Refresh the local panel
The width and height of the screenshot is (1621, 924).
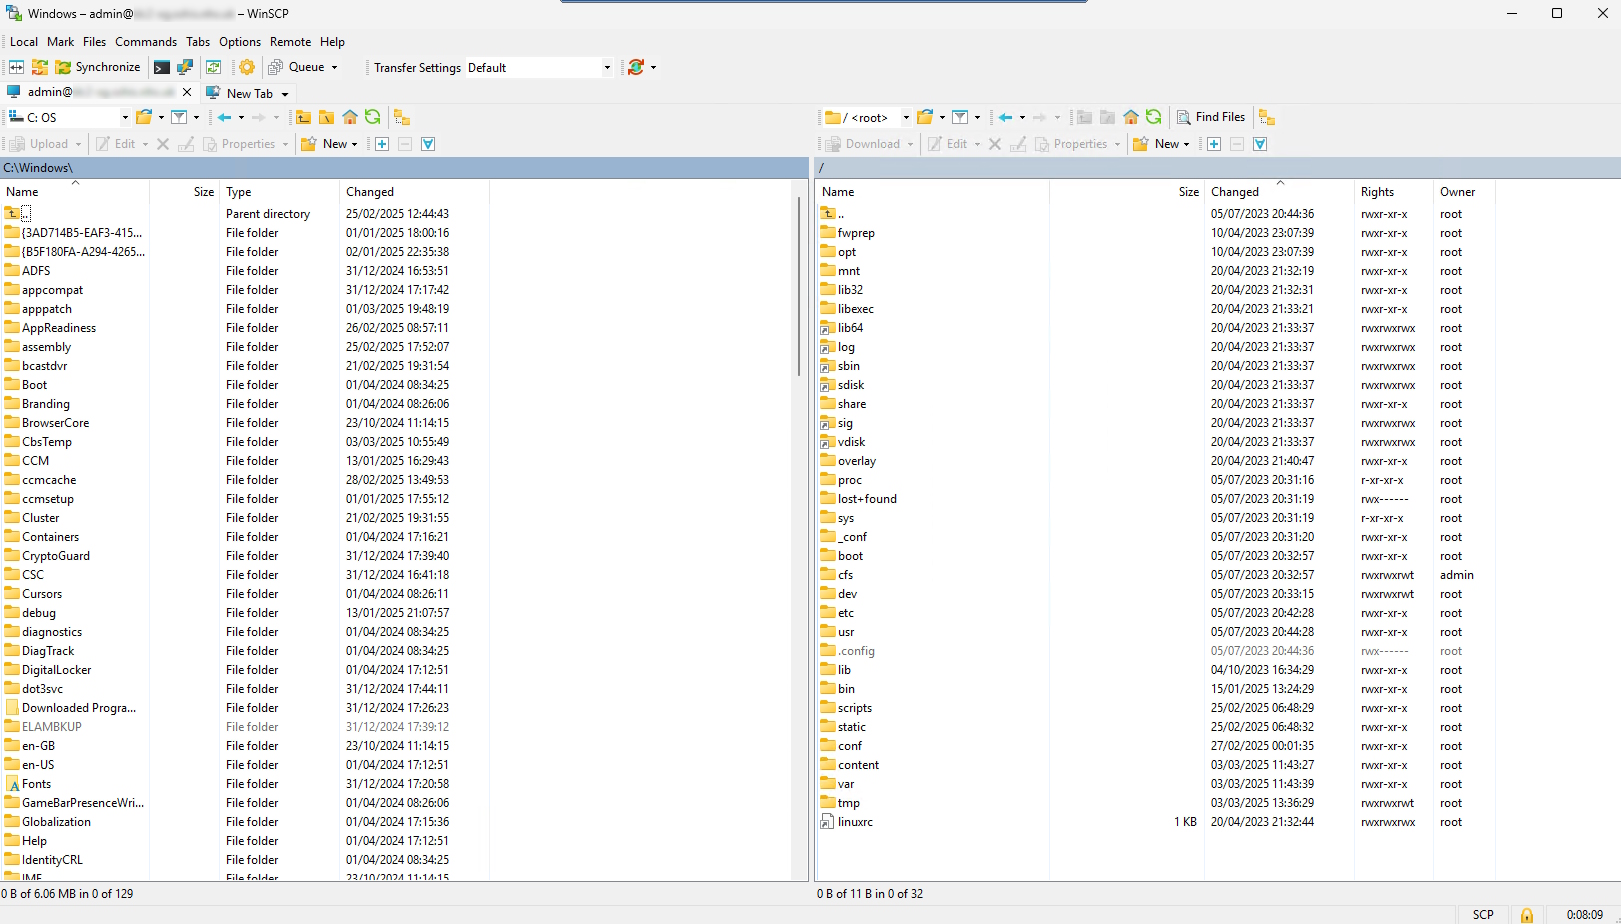(373, 117)
